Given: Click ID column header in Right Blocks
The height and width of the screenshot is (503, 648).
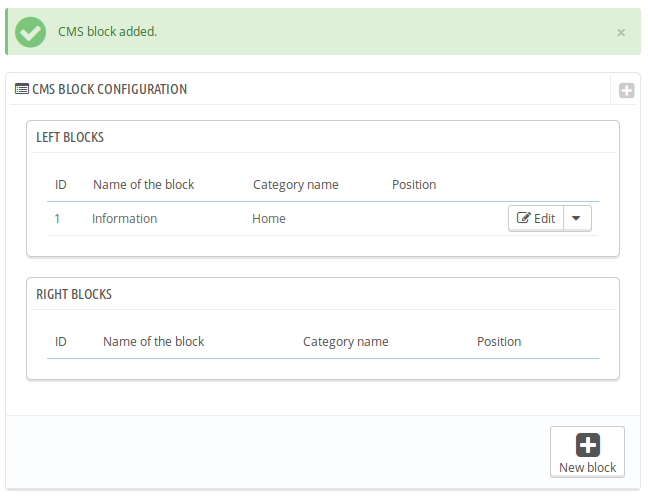Looking at the screenshot, I should (61, 341).
